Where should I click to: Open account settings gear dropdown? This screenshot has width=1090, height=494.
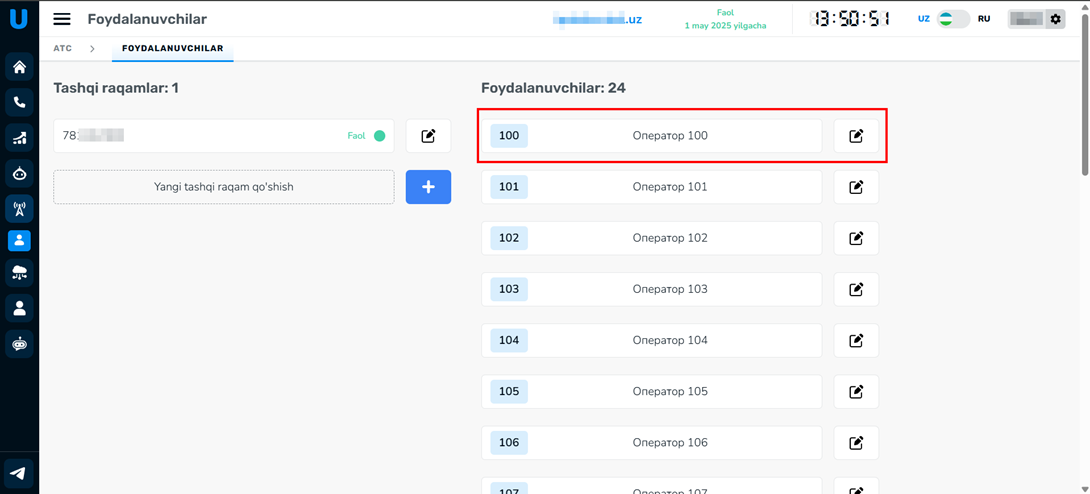1055,19
